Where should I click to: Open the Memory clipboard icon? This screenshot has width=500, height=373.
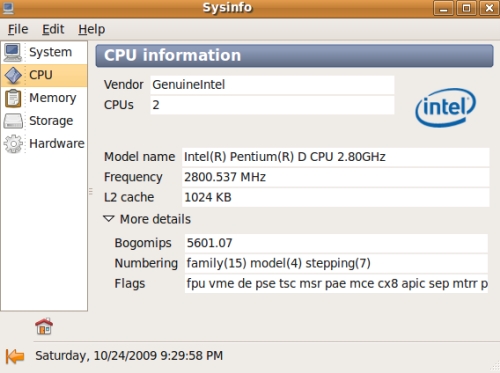[13, 98]
